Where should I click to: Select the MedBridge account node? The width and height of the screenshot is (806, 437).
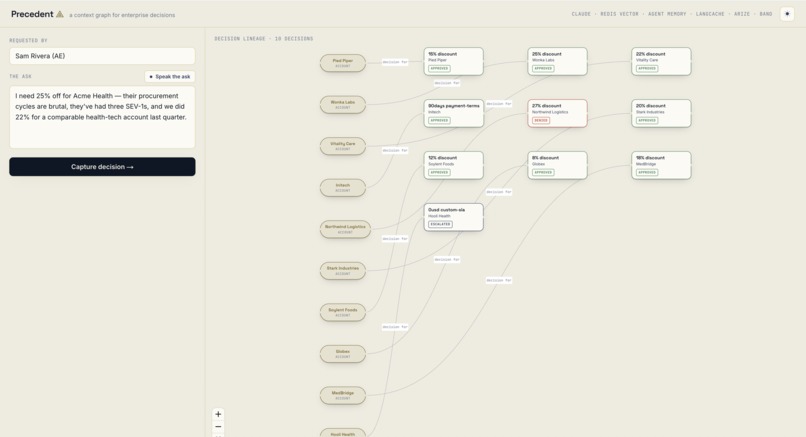(343, 395)
